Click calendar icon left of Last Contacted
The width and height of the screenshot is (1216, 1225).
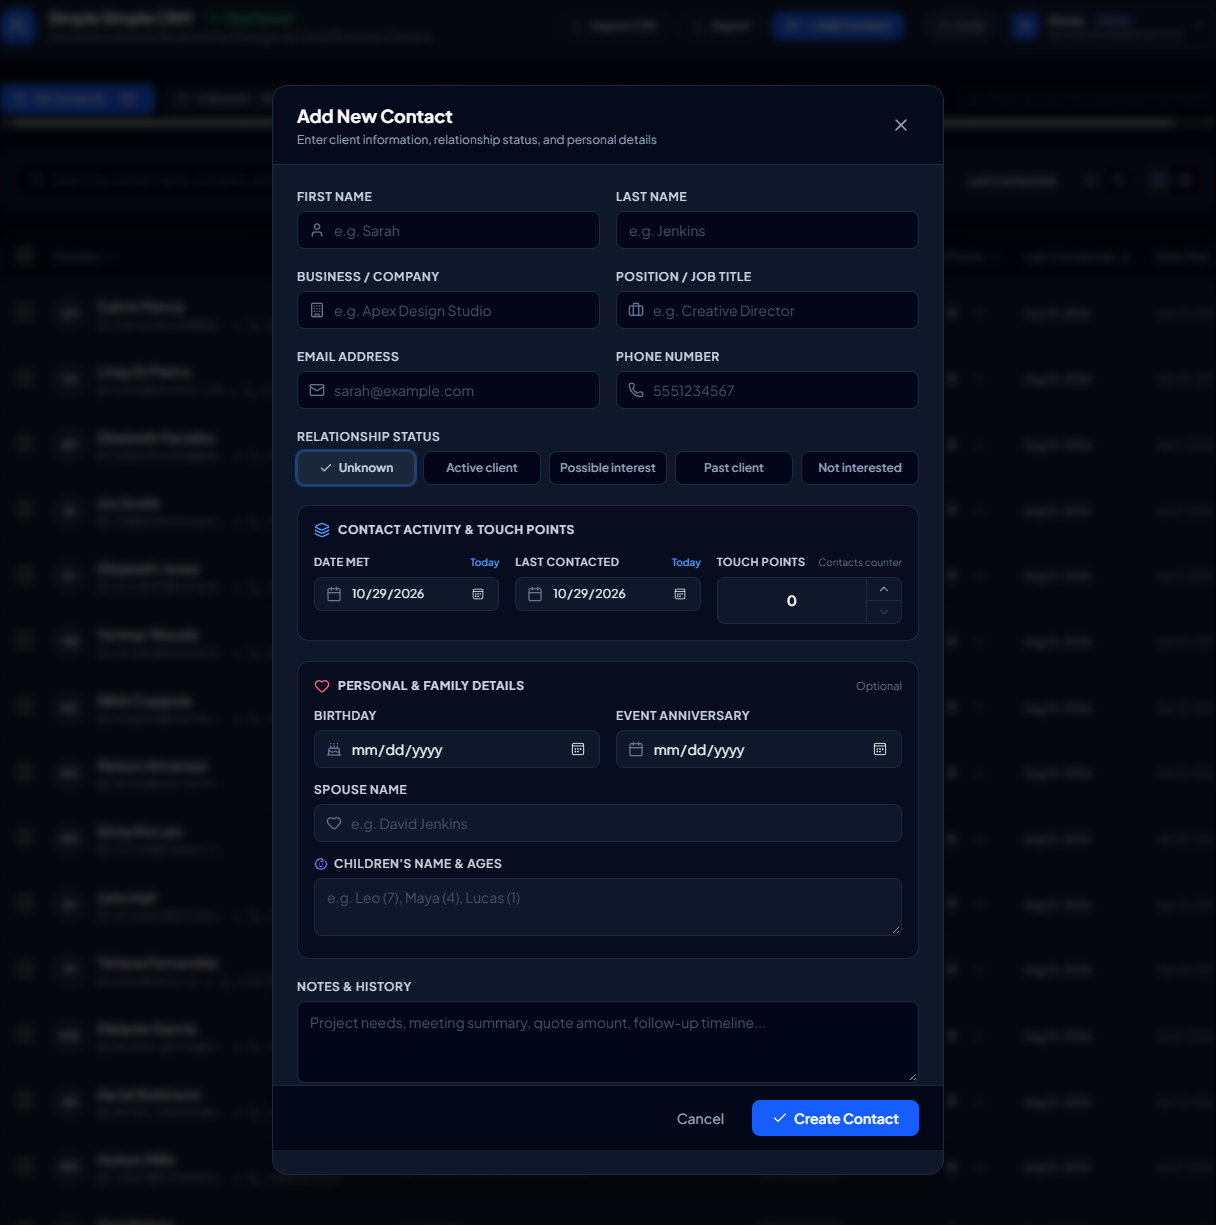(535, 594)
